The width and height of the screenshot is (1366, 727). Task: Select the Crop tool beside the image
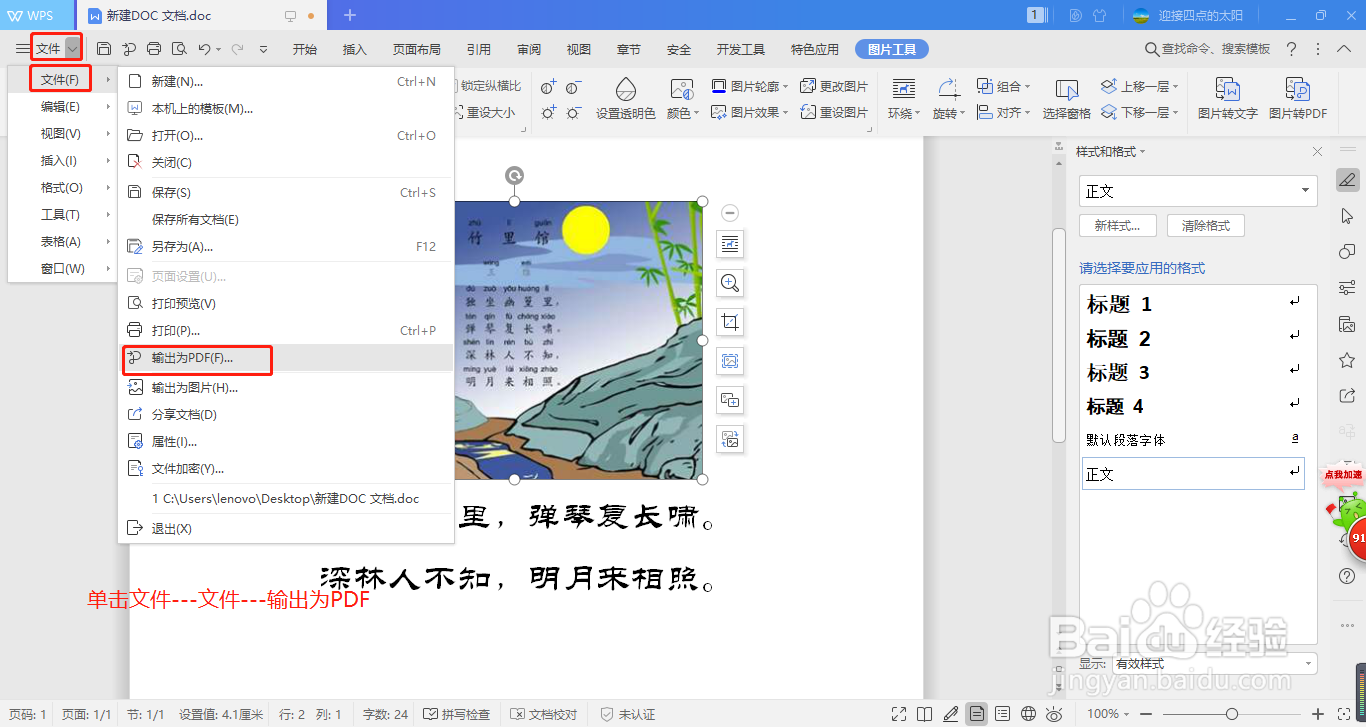[x=729, y=322]
